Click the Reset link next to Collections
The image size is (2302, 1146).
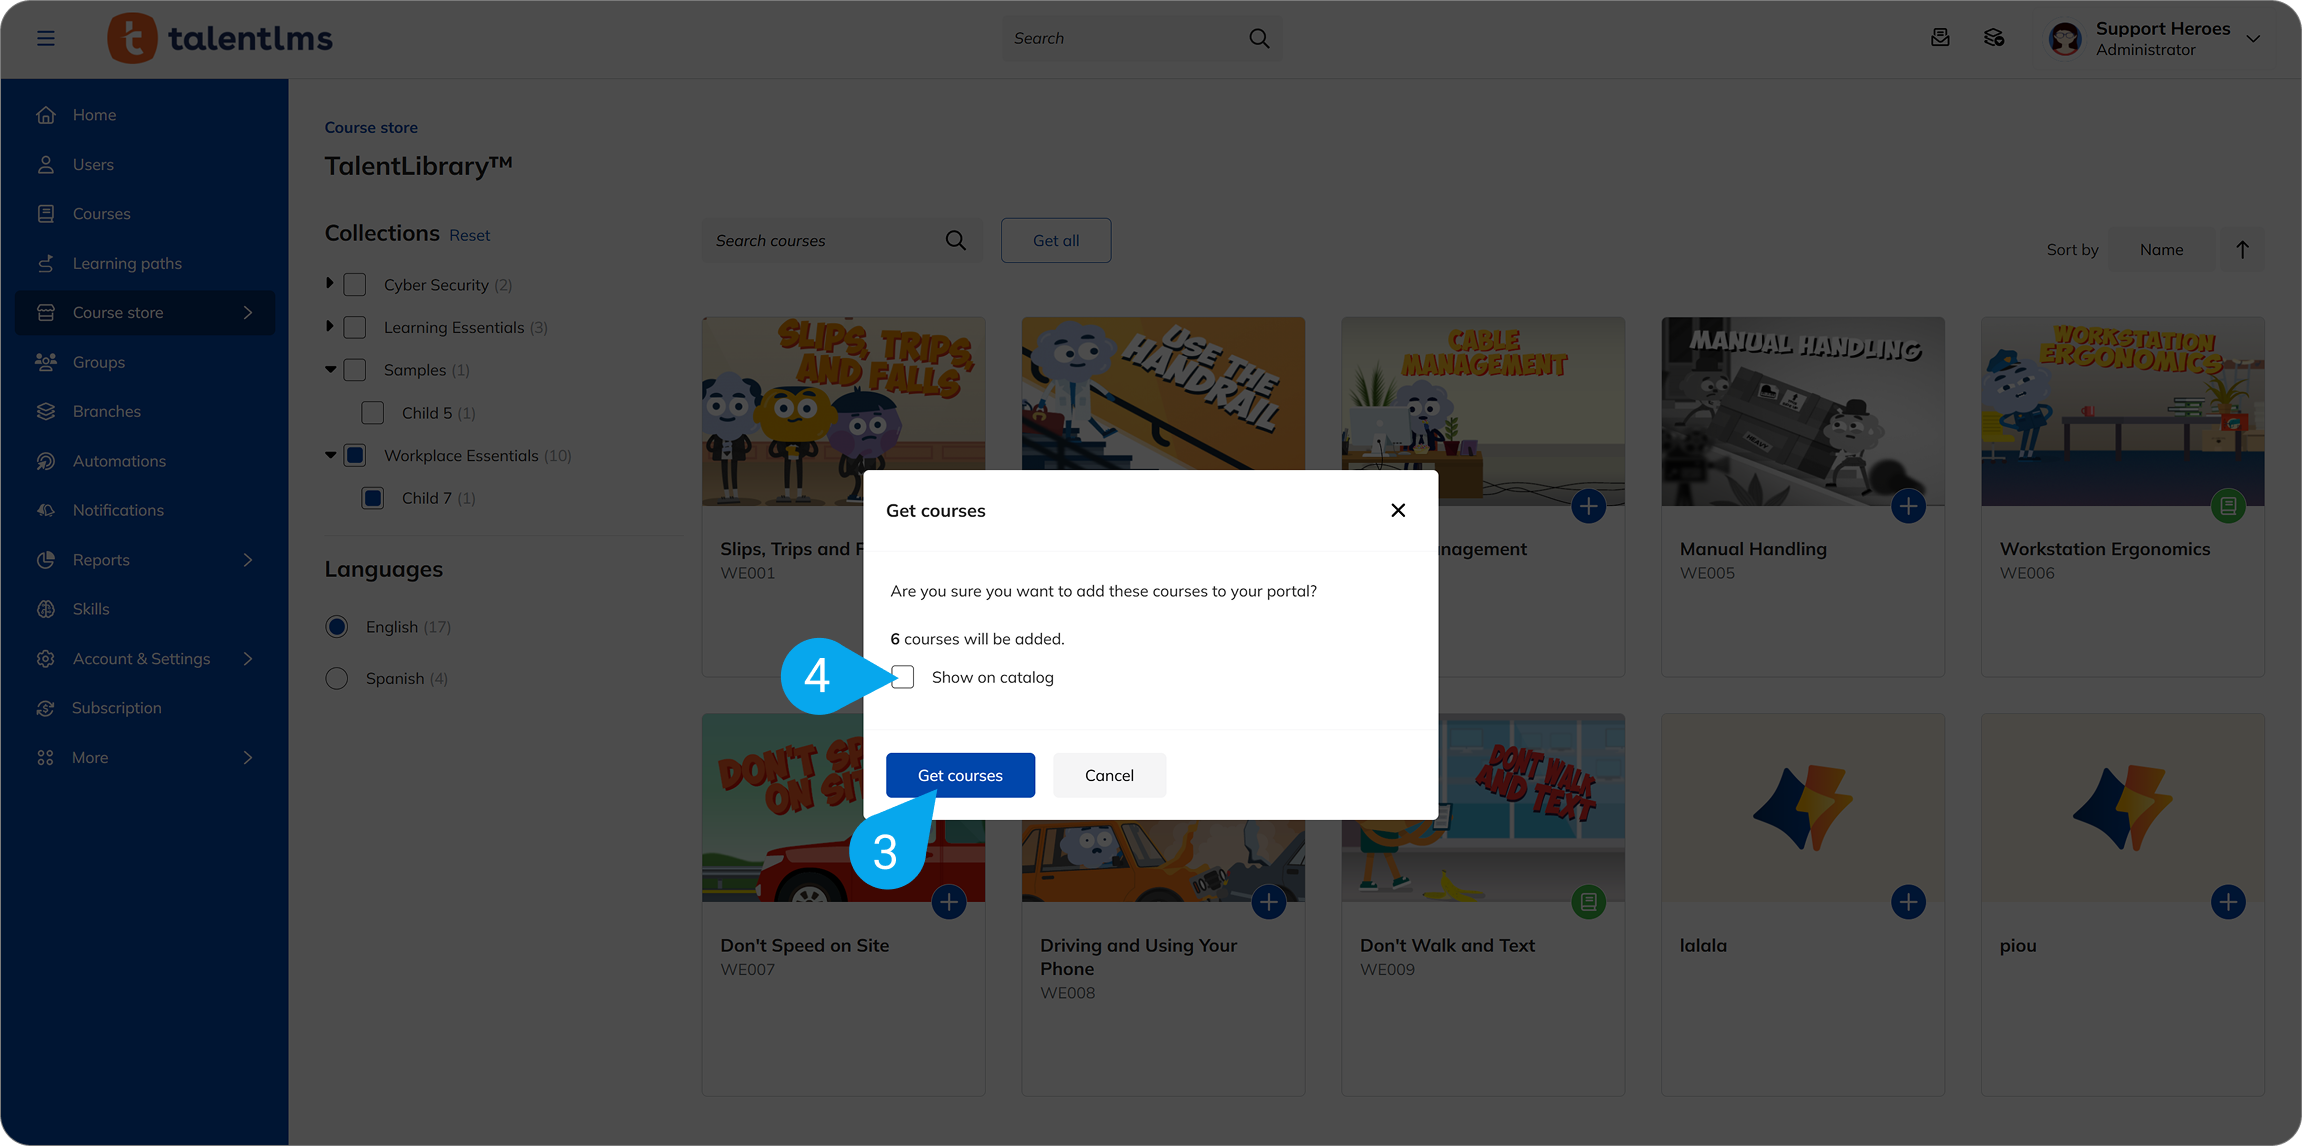click(470, 234)
